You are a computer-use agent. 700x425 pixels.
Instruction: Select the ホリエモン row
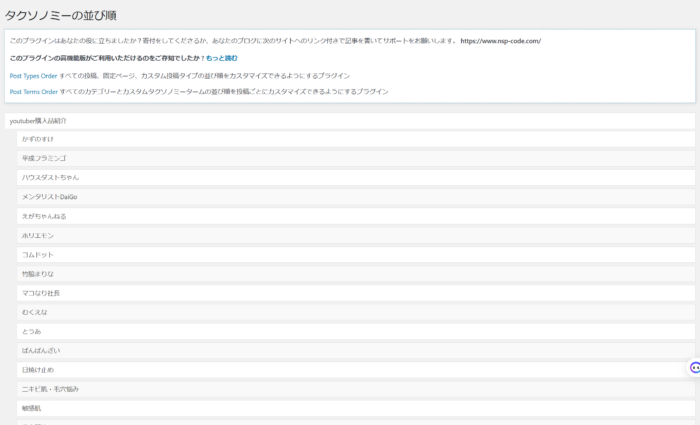[356, 235]
